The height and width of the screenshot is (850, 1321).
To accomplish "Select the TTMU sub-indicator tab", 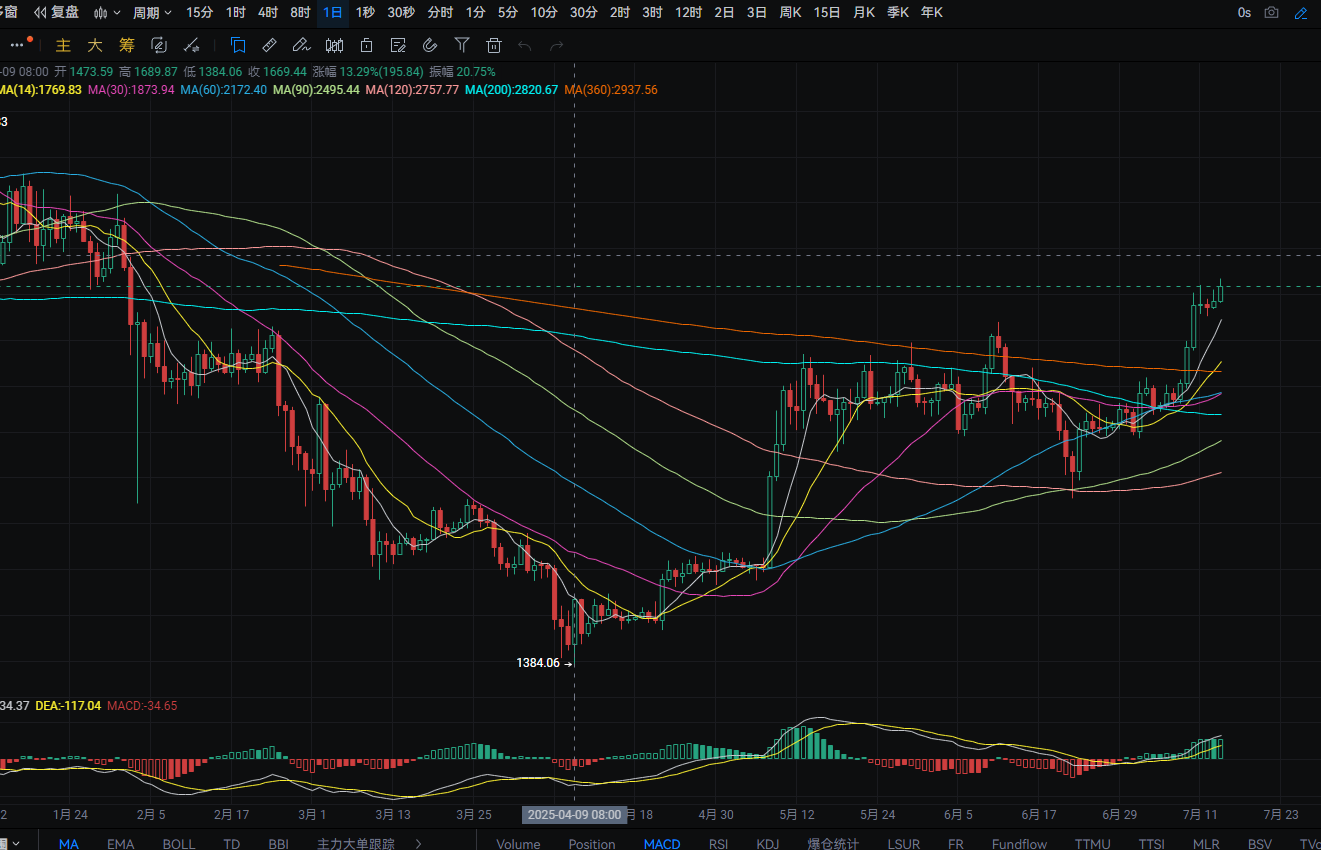I will pos(1093,844).
